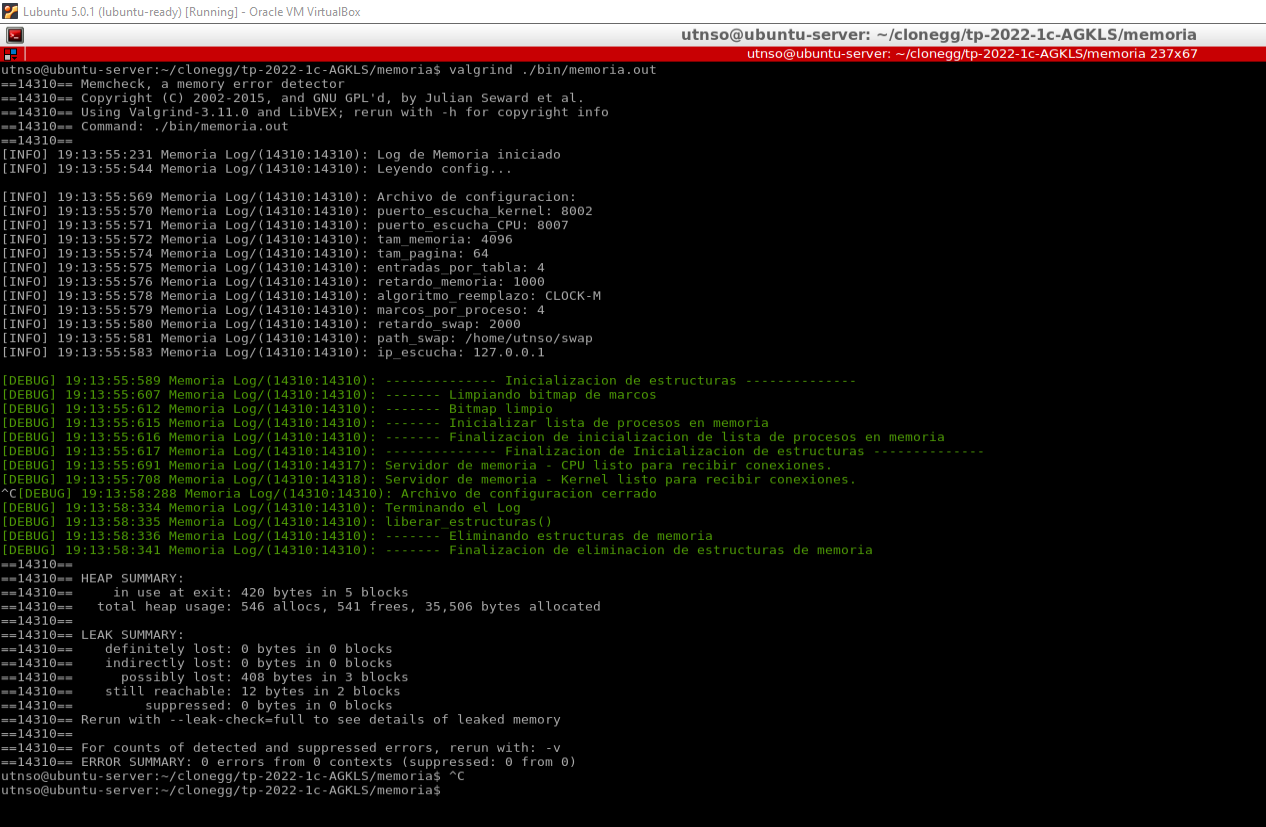Click the 'LEAK SUMMARY:' heading

click(132, 634)
